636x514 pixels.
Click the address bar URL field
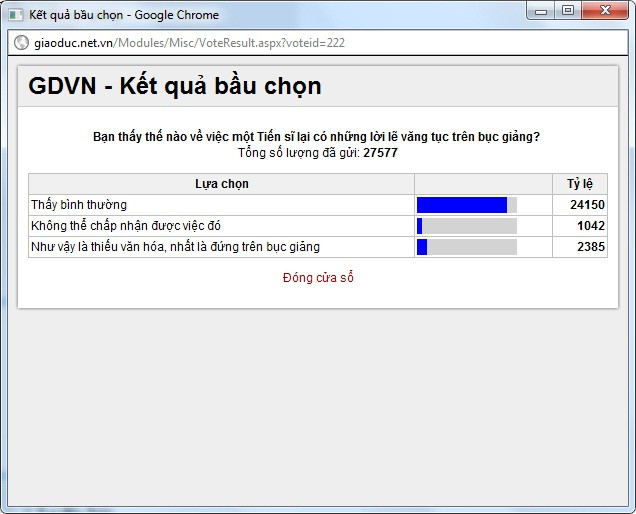(x=318, y=43)
